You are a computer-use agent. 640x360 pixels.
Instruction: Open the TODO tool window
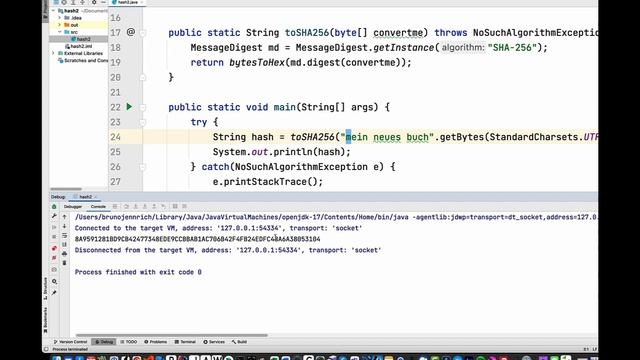(x=129, y=342)
